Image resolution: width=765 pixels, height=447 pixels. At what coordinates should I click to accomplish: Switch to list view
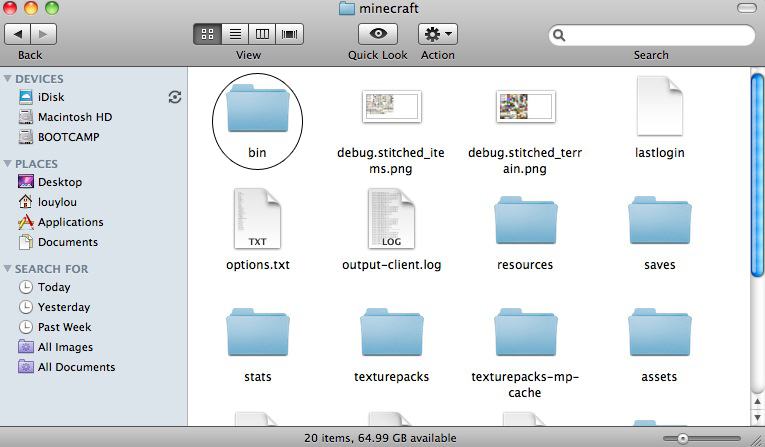235,34
